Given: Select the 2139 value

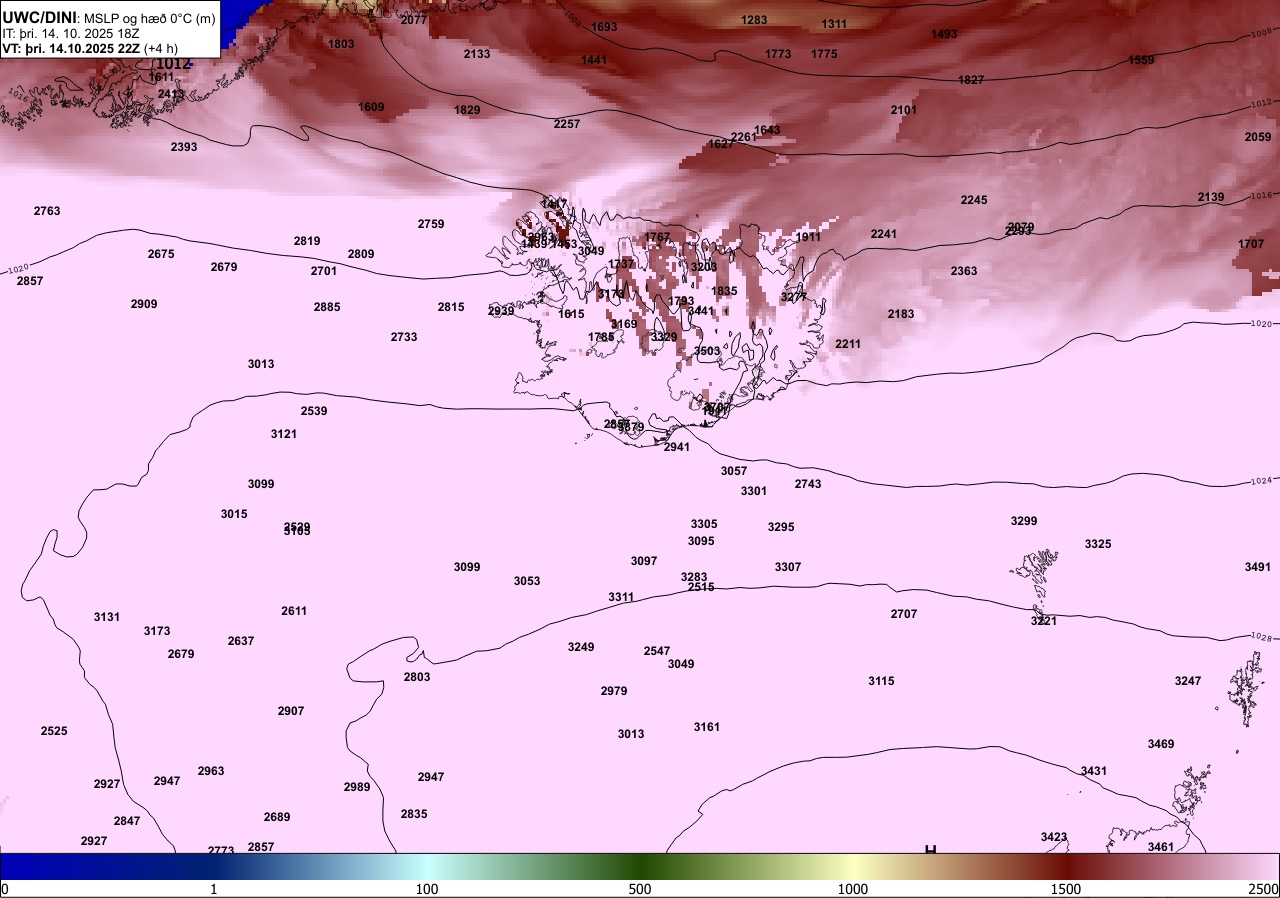Looking at the screenshot, I should click(1211, 197).
